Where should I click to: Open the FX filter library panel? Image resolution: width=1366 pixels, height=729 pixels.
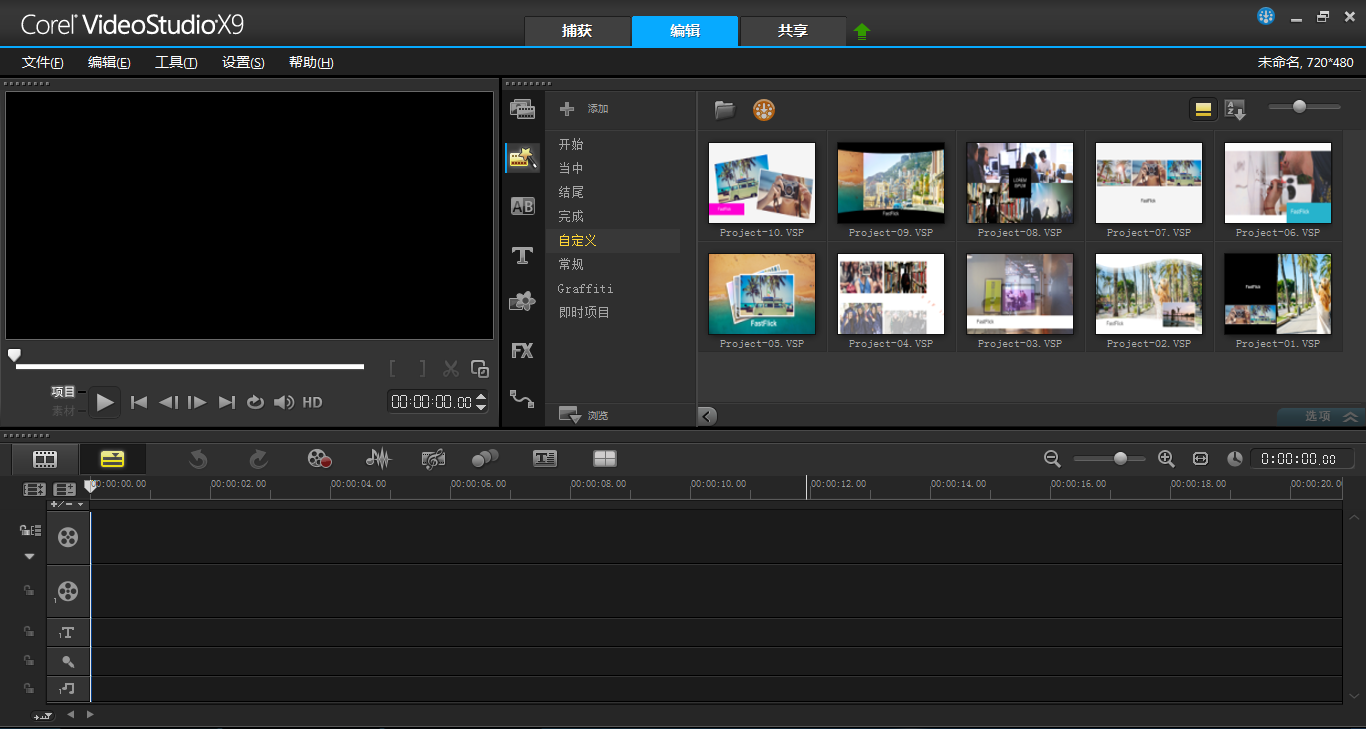click(x=522, y=351)
